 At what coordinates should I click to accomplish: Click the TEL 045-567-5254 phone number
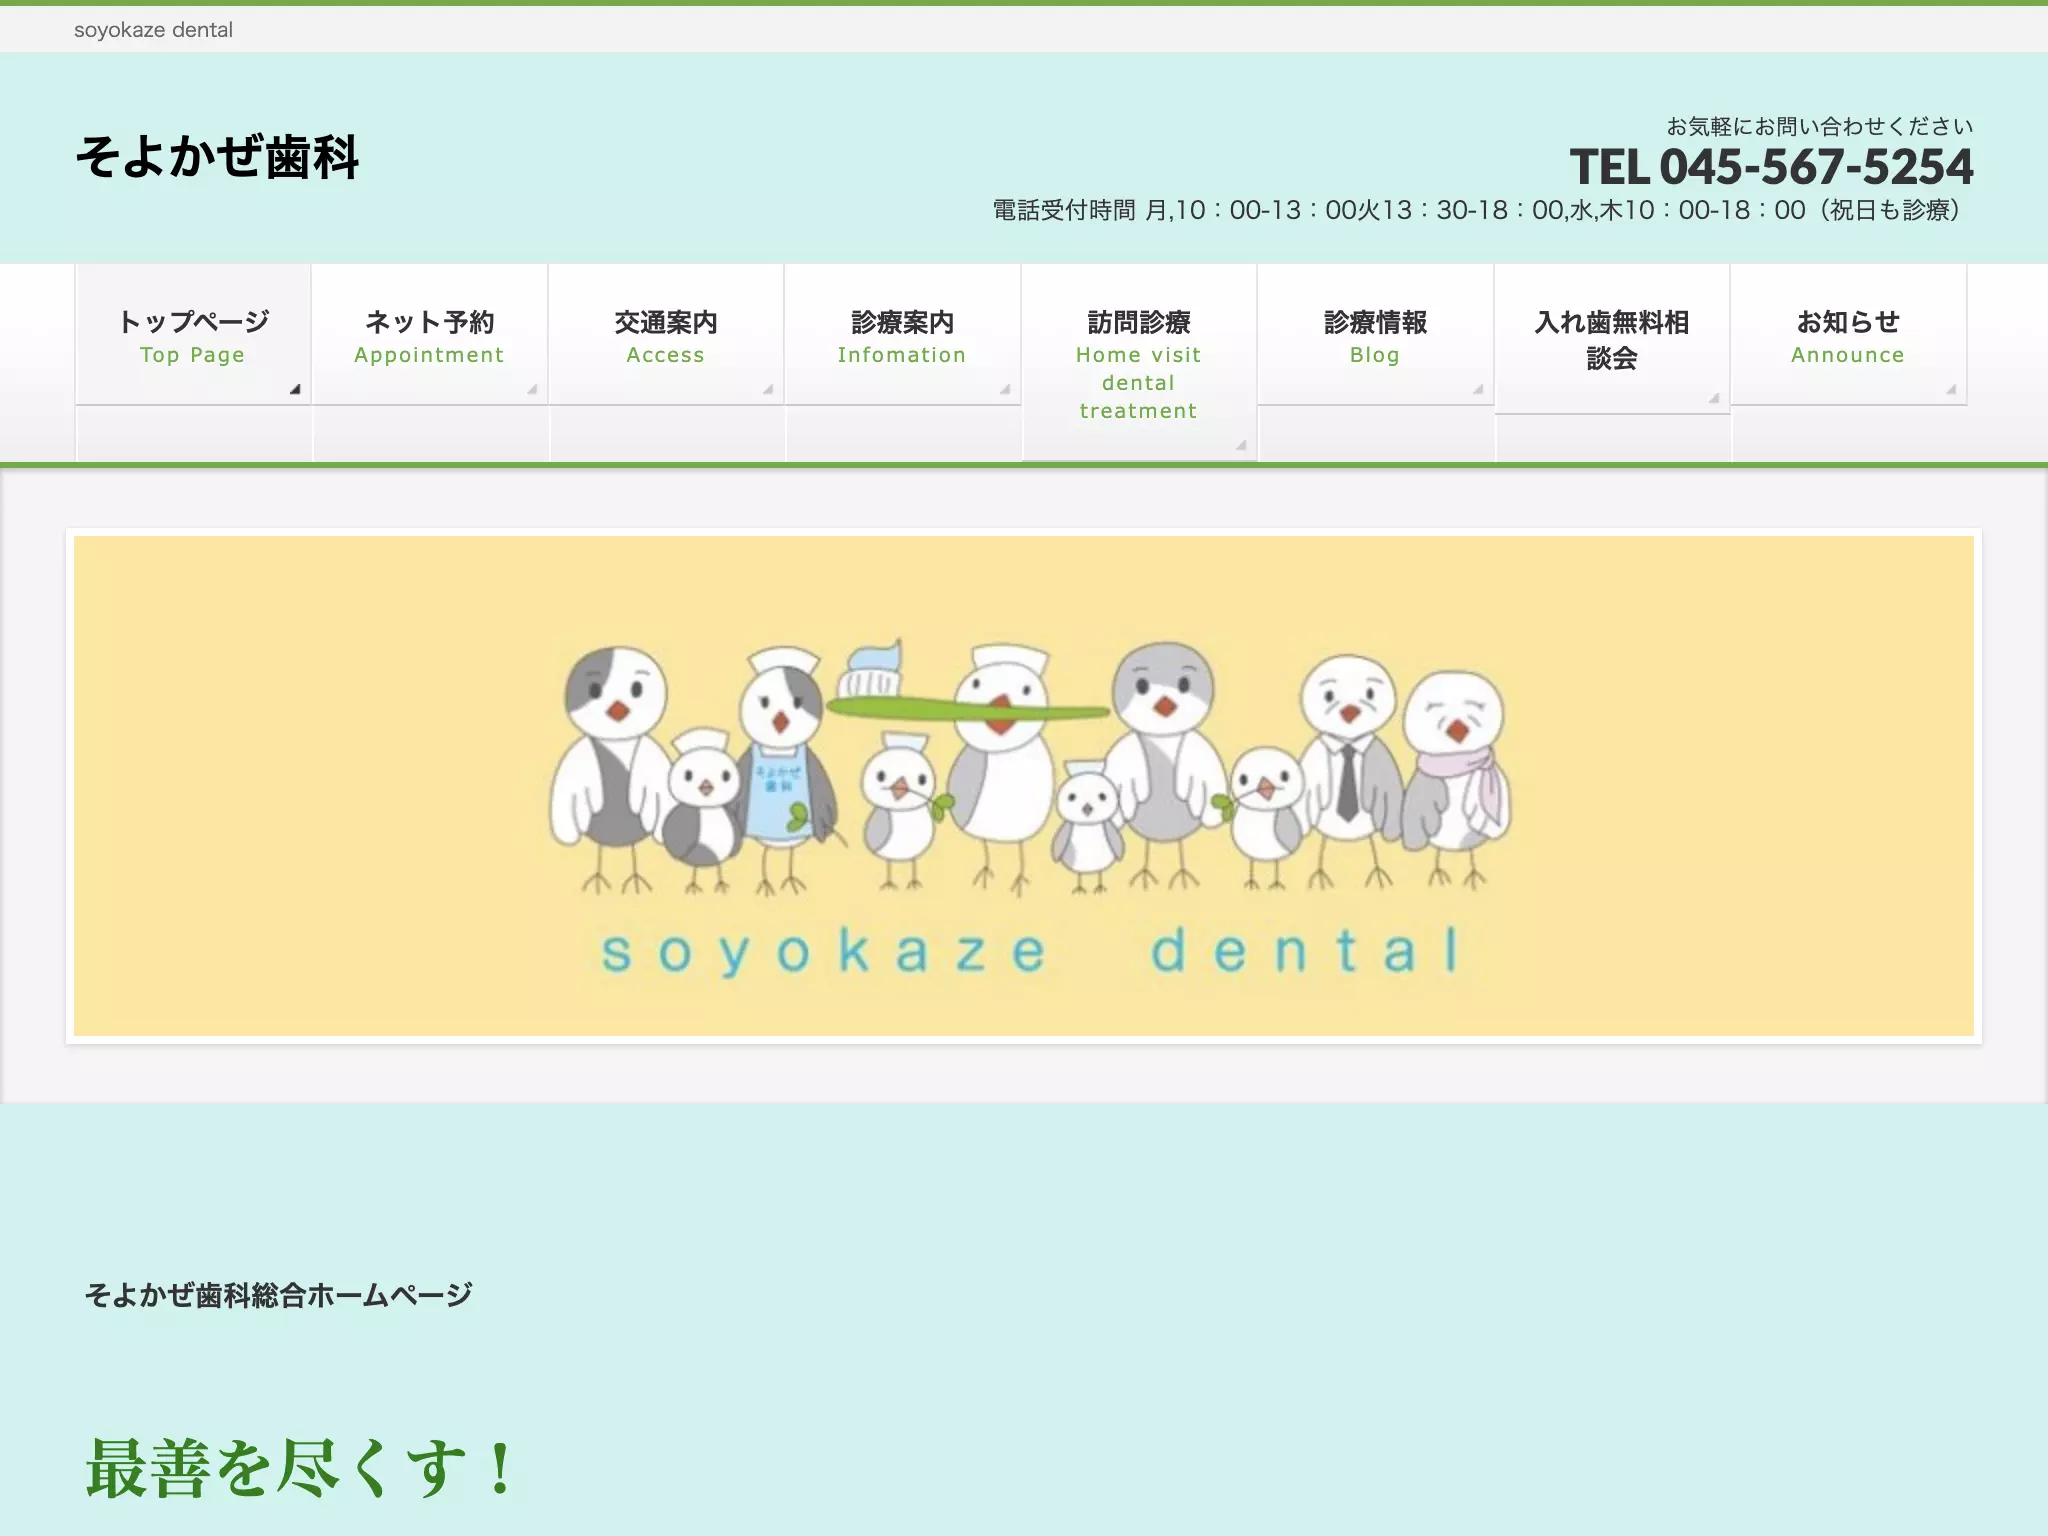pos(1771,166)
